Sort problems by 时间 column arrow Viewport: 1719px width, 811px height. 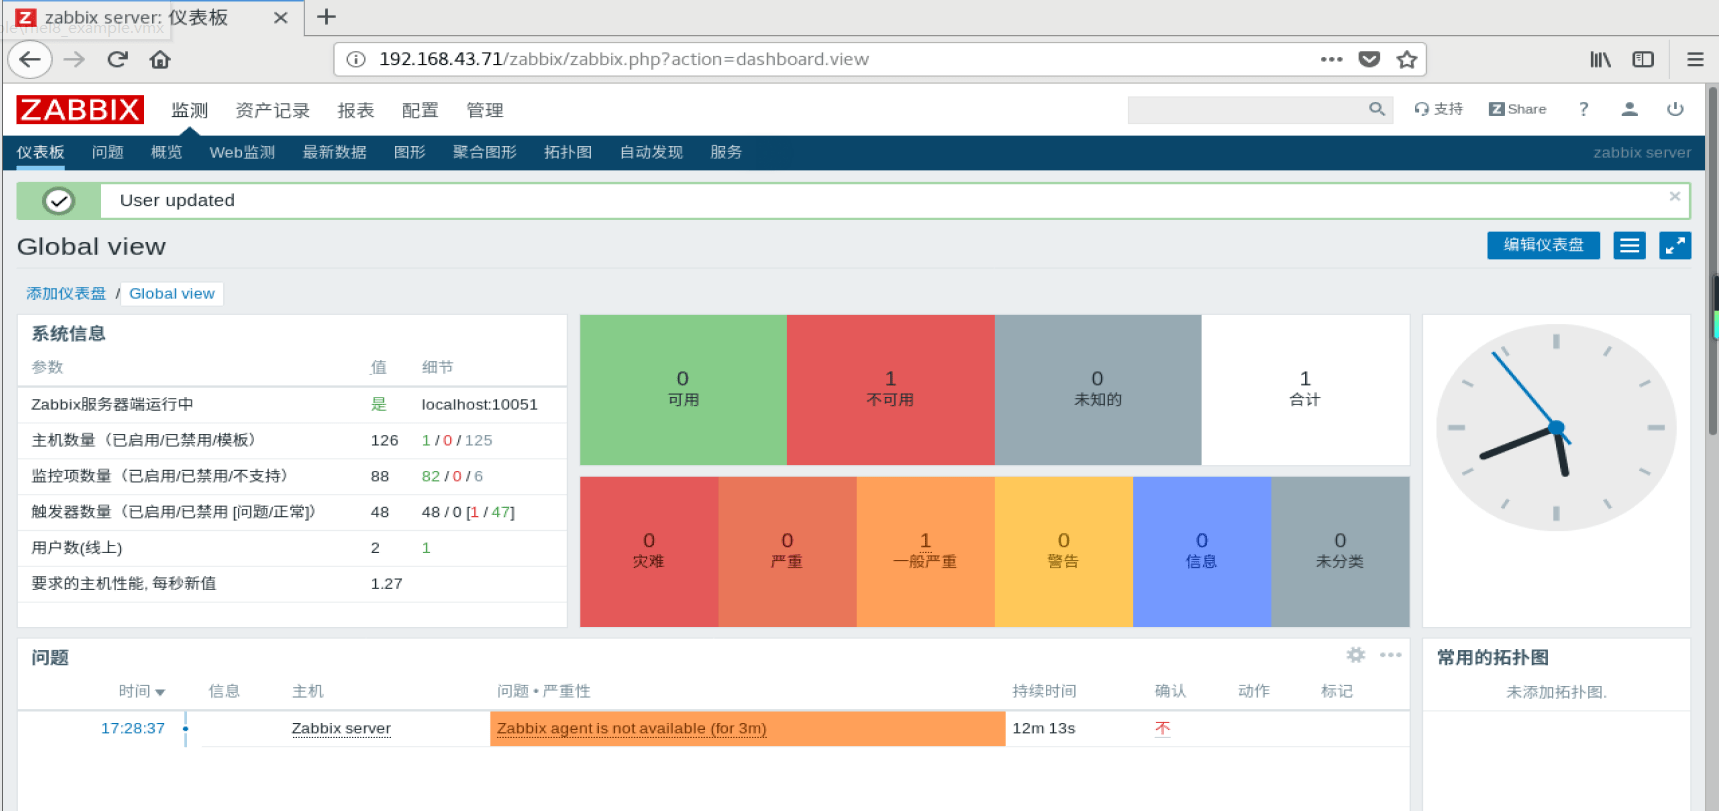[160, 692]
